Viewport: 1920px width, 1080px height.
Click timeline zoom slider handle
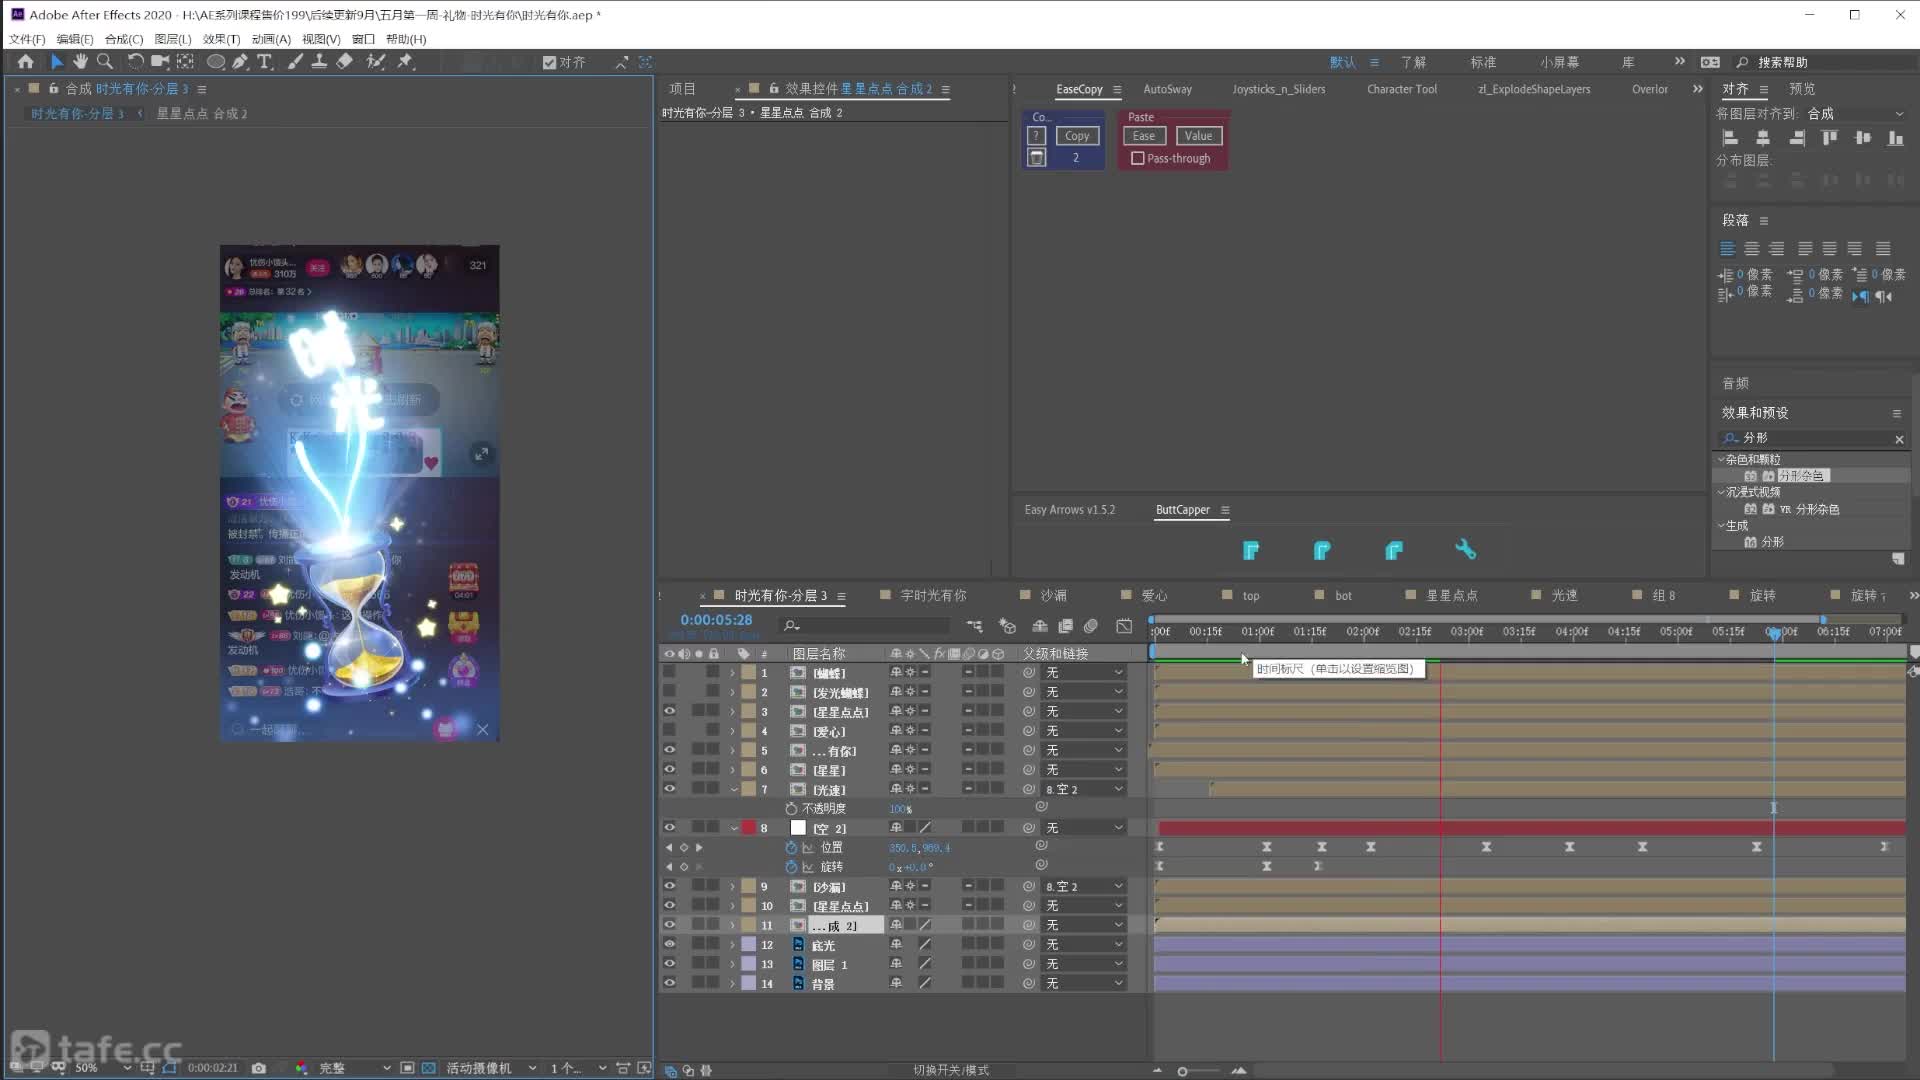(x=1182, y=1071)
